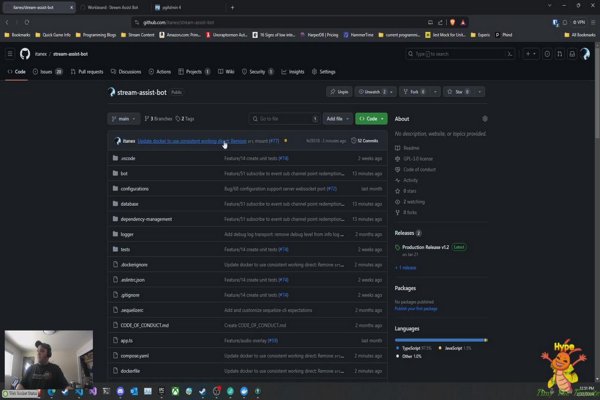
Task: Open the CODE_OF_CONDUCT.md file
Action: (x=145, y=325)
